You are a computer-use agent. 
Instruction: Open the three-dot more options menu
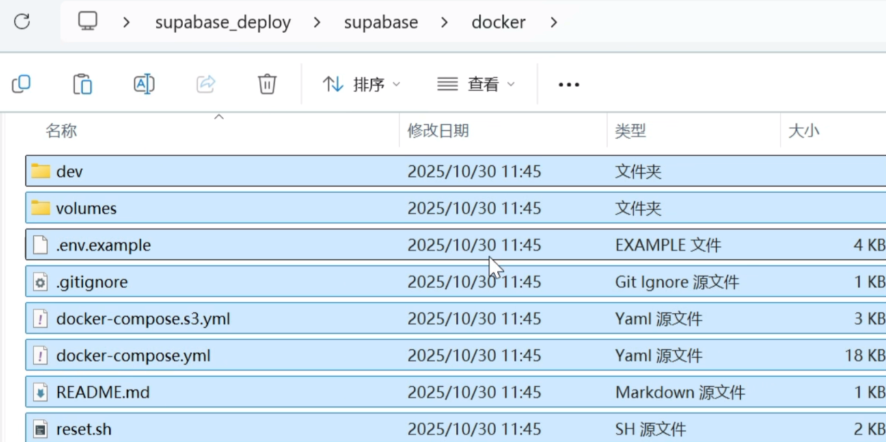tap(568, 85)
